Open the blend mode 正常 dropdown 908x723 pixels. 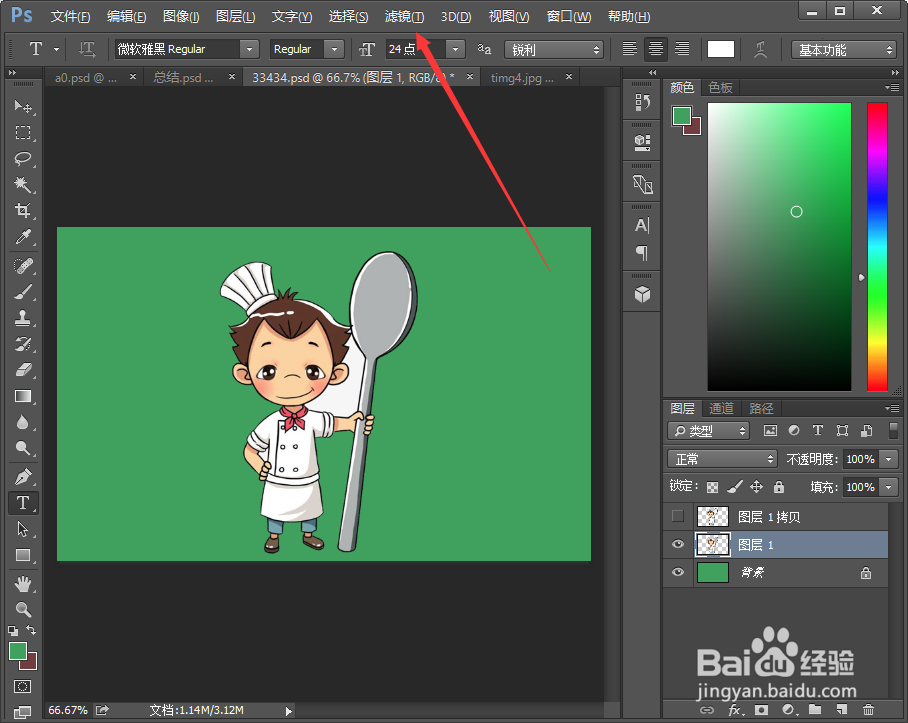[x=722, y=459]
